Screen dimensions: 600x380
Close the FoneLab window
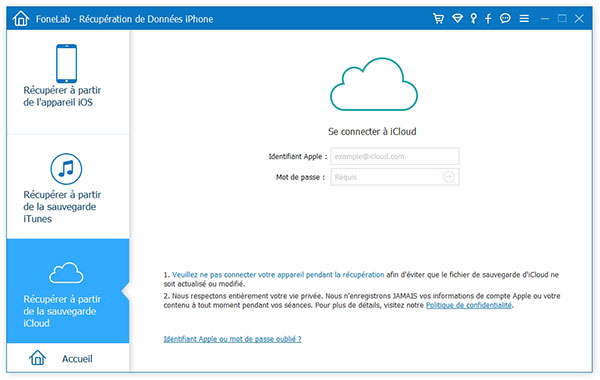tap(579, 18)
